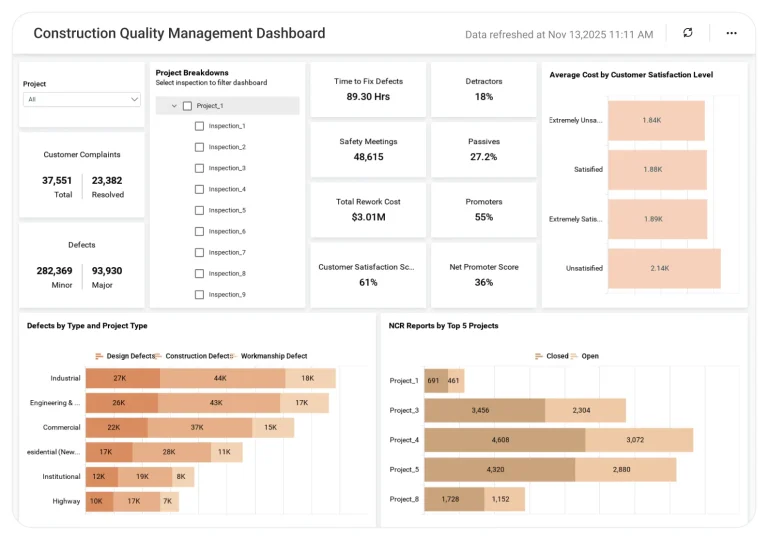Click the Net Promoter Score 36% value
The width and height of the screenshot is (768, 538).
point(483,282)
